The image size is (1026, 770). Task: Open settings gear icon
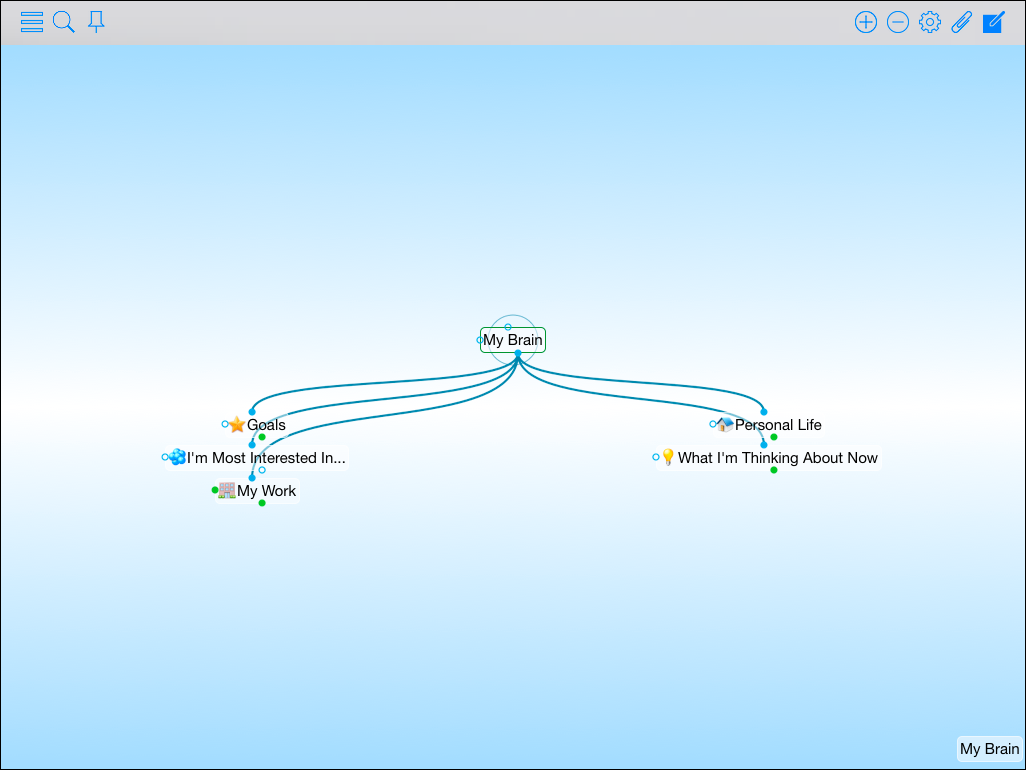click(x=930, y=22)
